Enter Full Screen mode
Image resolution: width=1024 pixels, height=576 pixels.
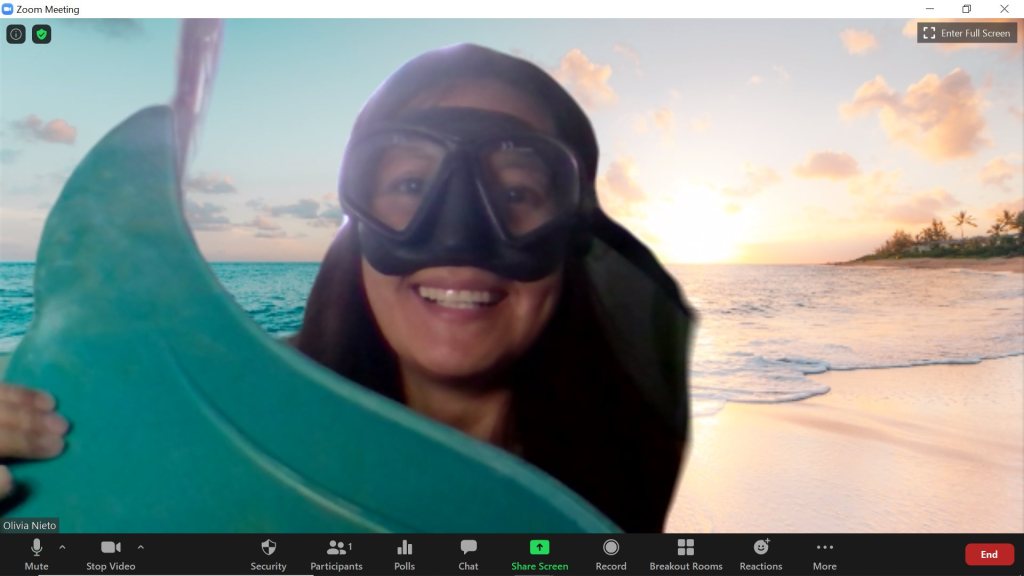[x=967, y=33]
